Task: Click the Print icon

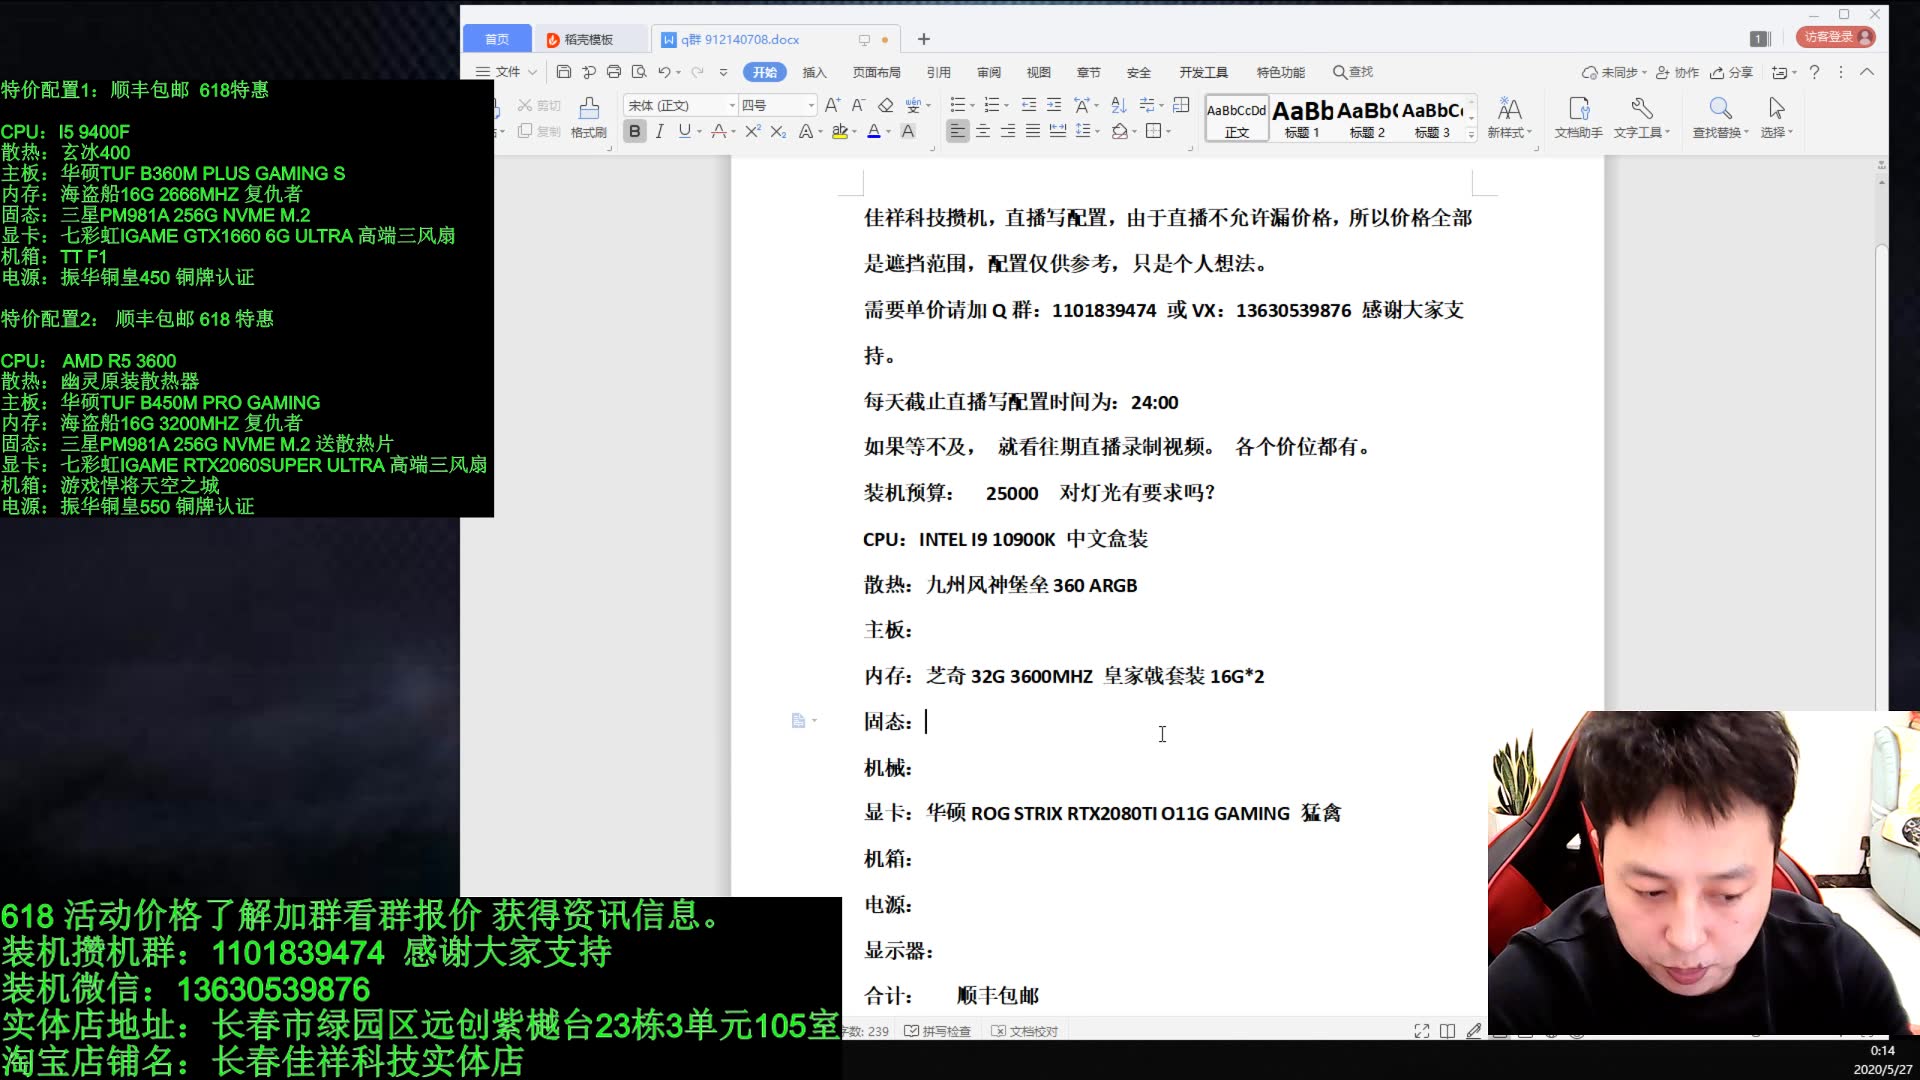Action: 614,72
